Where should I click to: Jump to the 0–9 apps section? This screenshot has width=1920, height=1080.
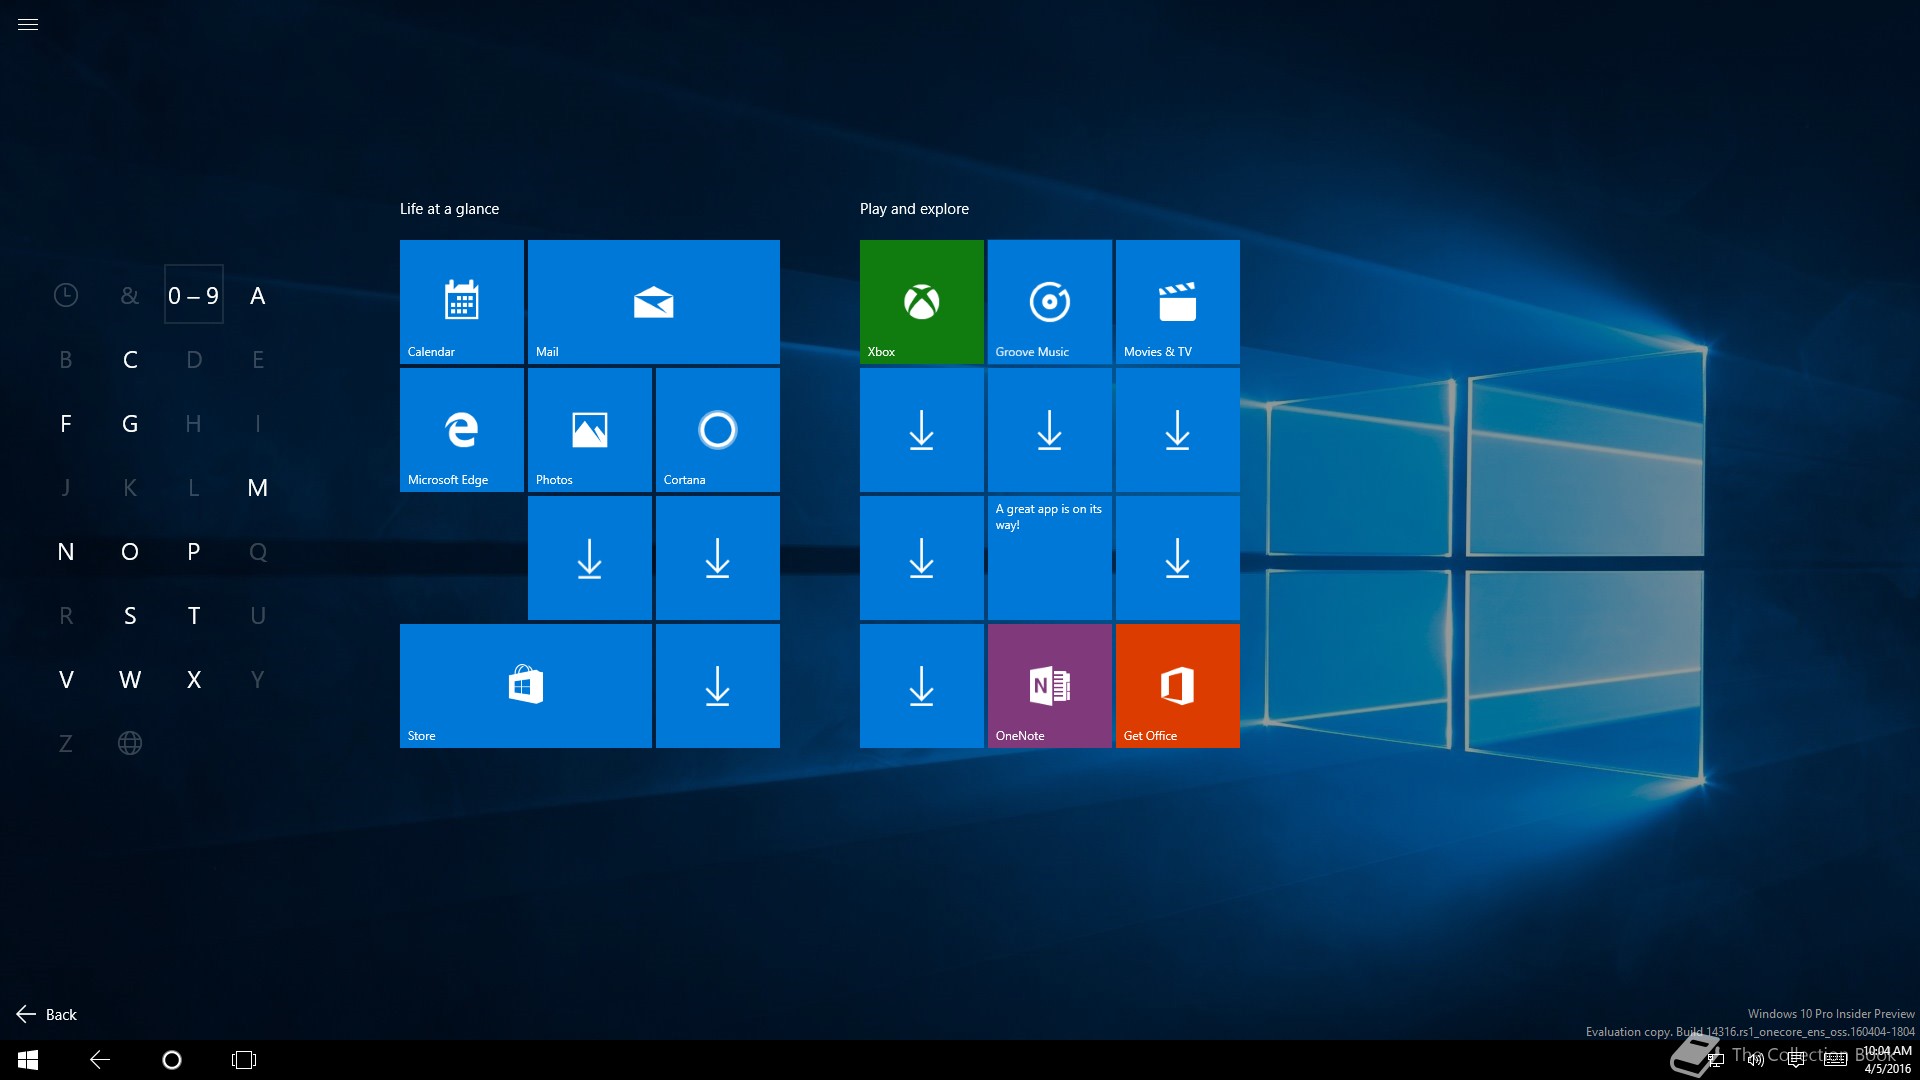(x=194, y=295)
